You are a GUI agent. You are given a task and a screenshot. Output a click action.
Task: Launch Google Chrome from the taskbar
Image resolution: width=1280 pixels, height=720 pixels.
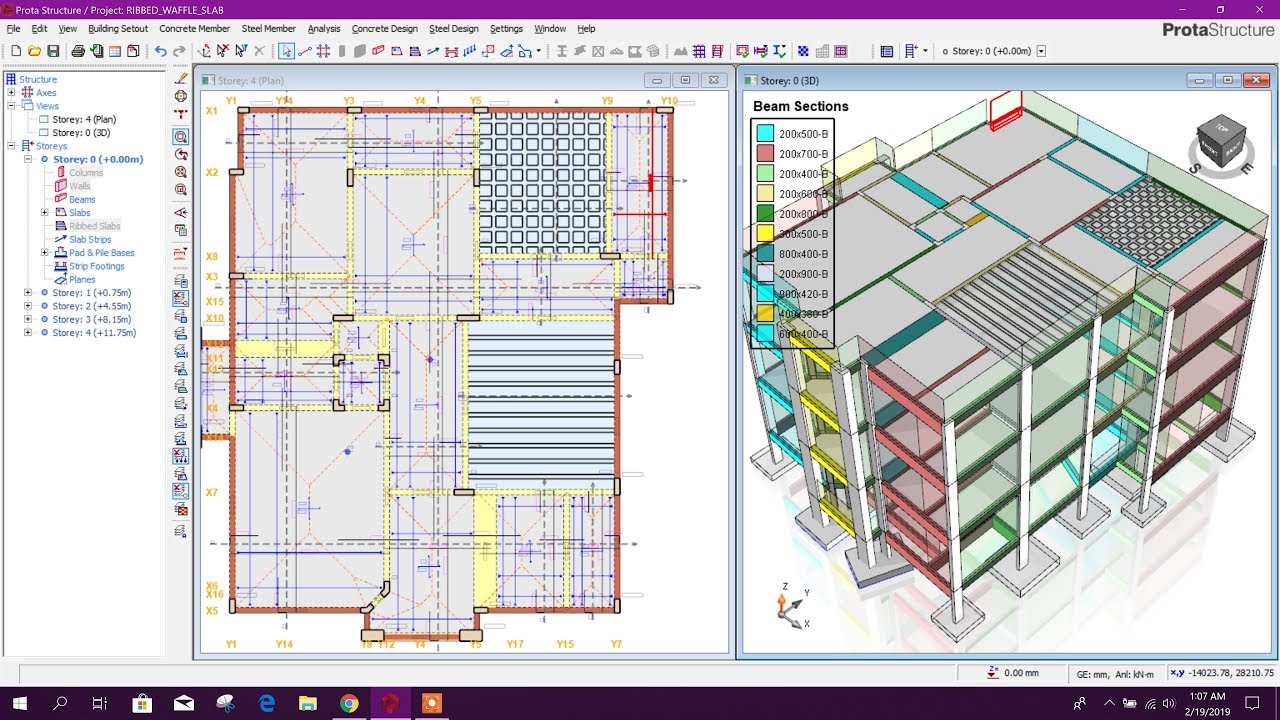click(x=348, y=706)
